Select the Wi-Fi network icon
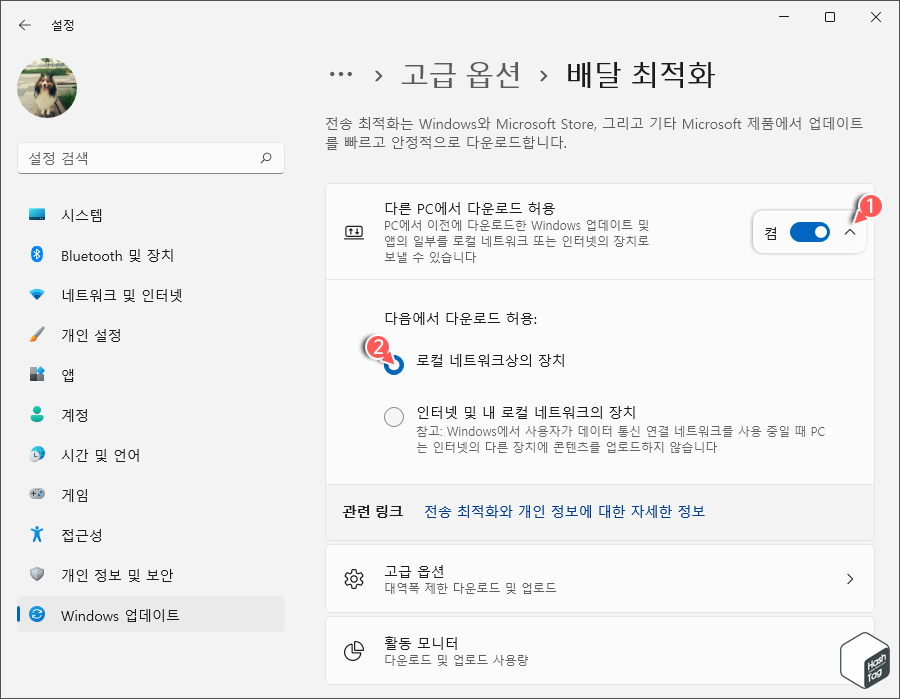Viewport: 900px width, 699px height. 37,294
